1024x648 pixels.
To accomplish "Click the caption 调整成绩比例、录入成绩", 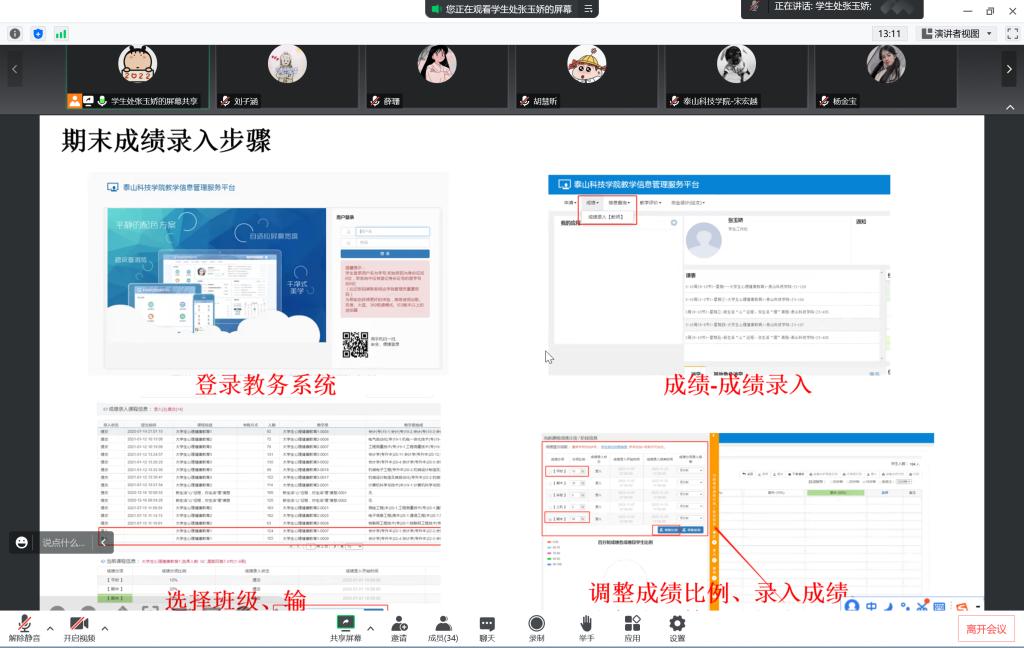I will (718, 592).
